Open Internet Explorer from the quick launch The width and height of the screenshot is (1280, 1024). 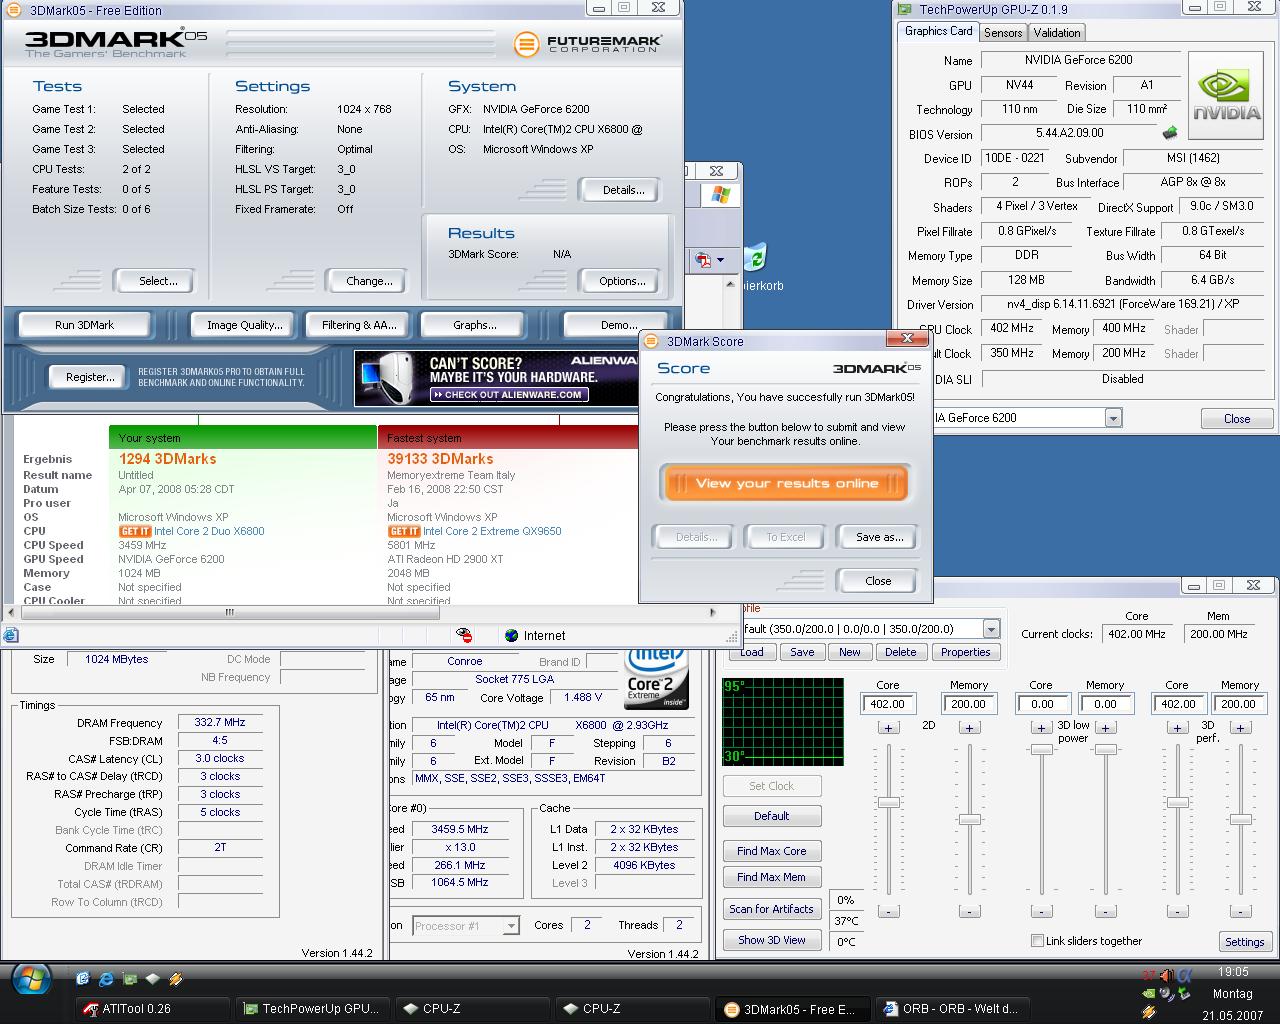click(106, 979)
